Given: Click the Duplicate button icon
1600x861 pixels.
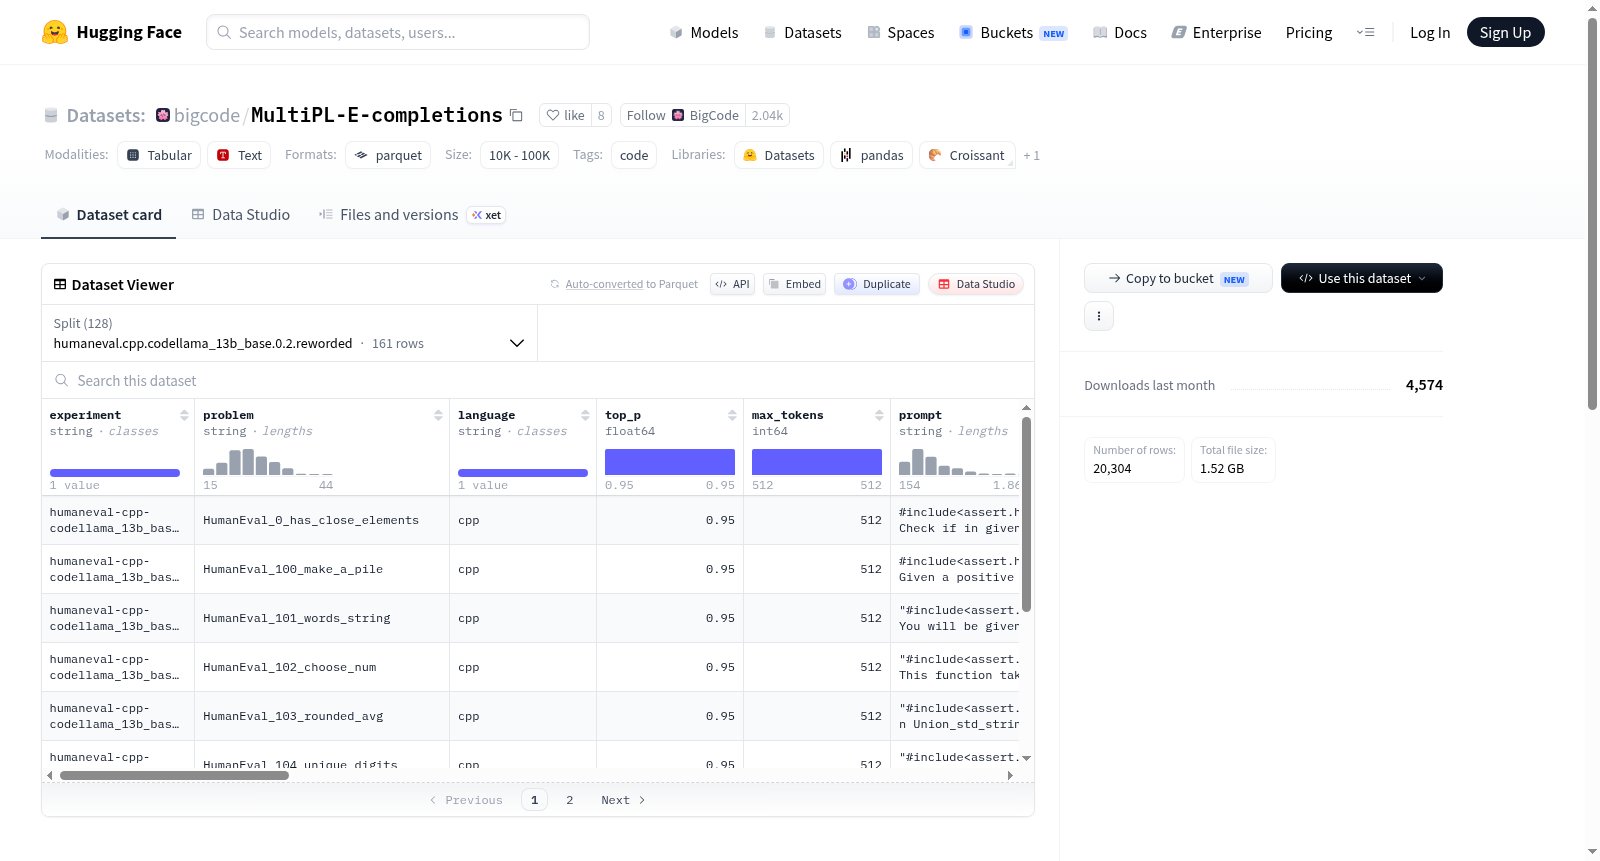Looking at the screenshot, I should [x=850, y=284].
